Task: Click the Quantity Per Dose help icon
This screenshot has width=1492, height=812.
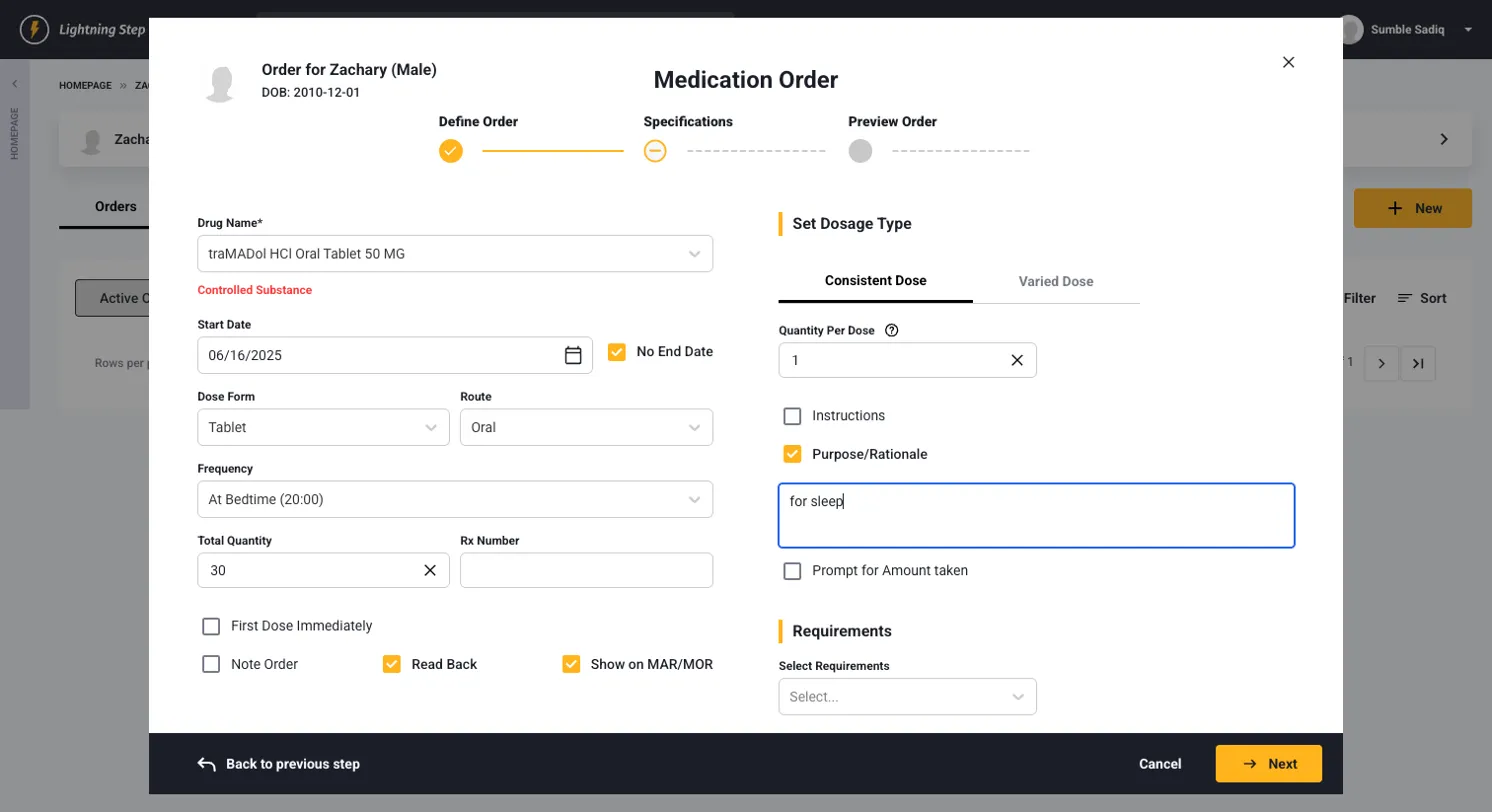Action: pyautogui.click(x=892, y=331)
